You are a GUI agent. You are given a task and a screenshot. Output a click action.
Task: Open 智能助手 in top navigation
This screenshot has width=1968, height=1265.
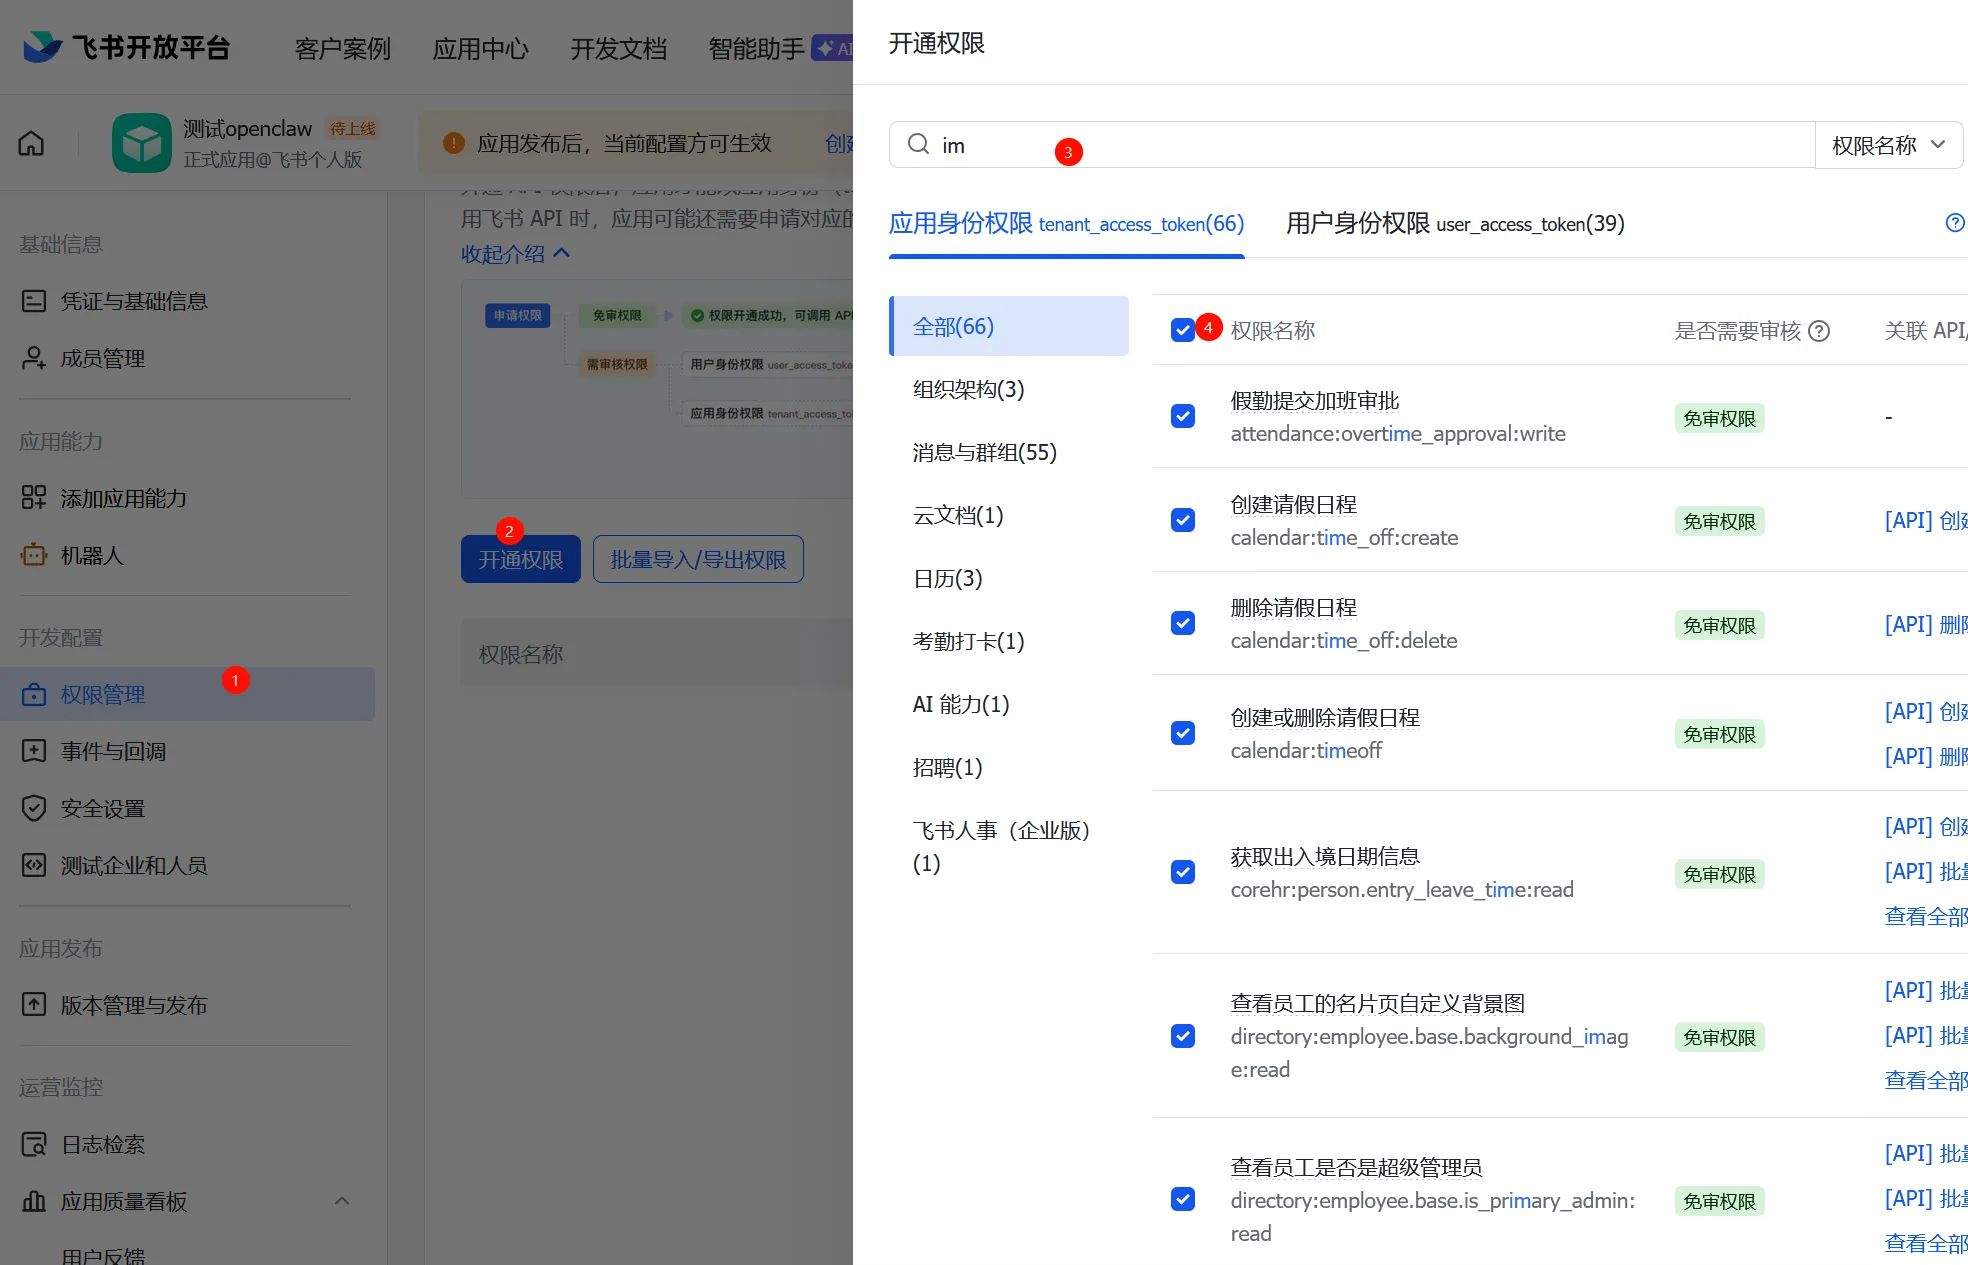tap(756, 48)
